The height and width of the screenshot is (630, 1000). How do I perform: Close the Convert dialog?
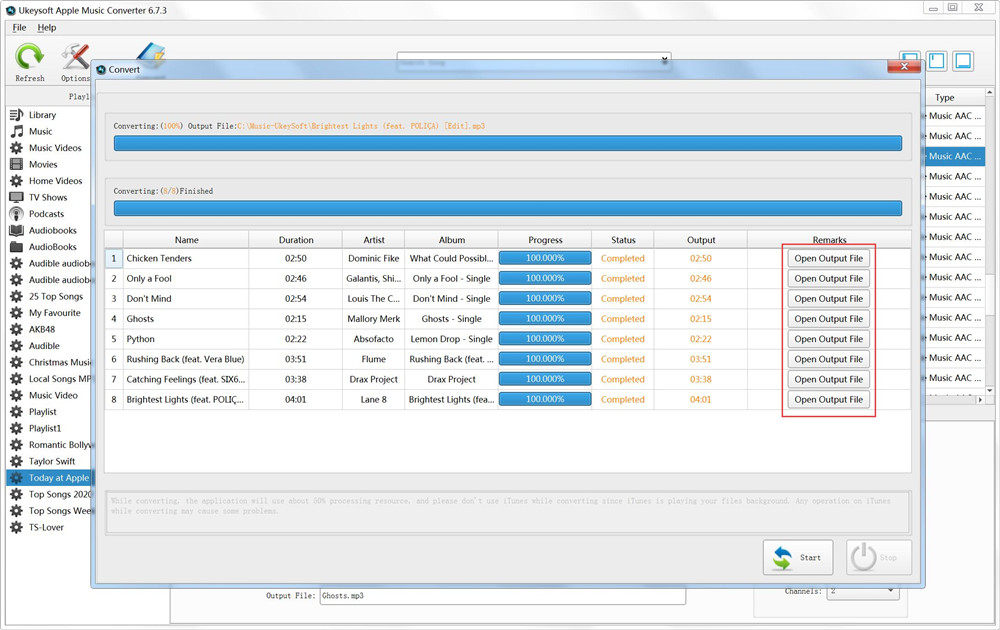tap(904, 66)
